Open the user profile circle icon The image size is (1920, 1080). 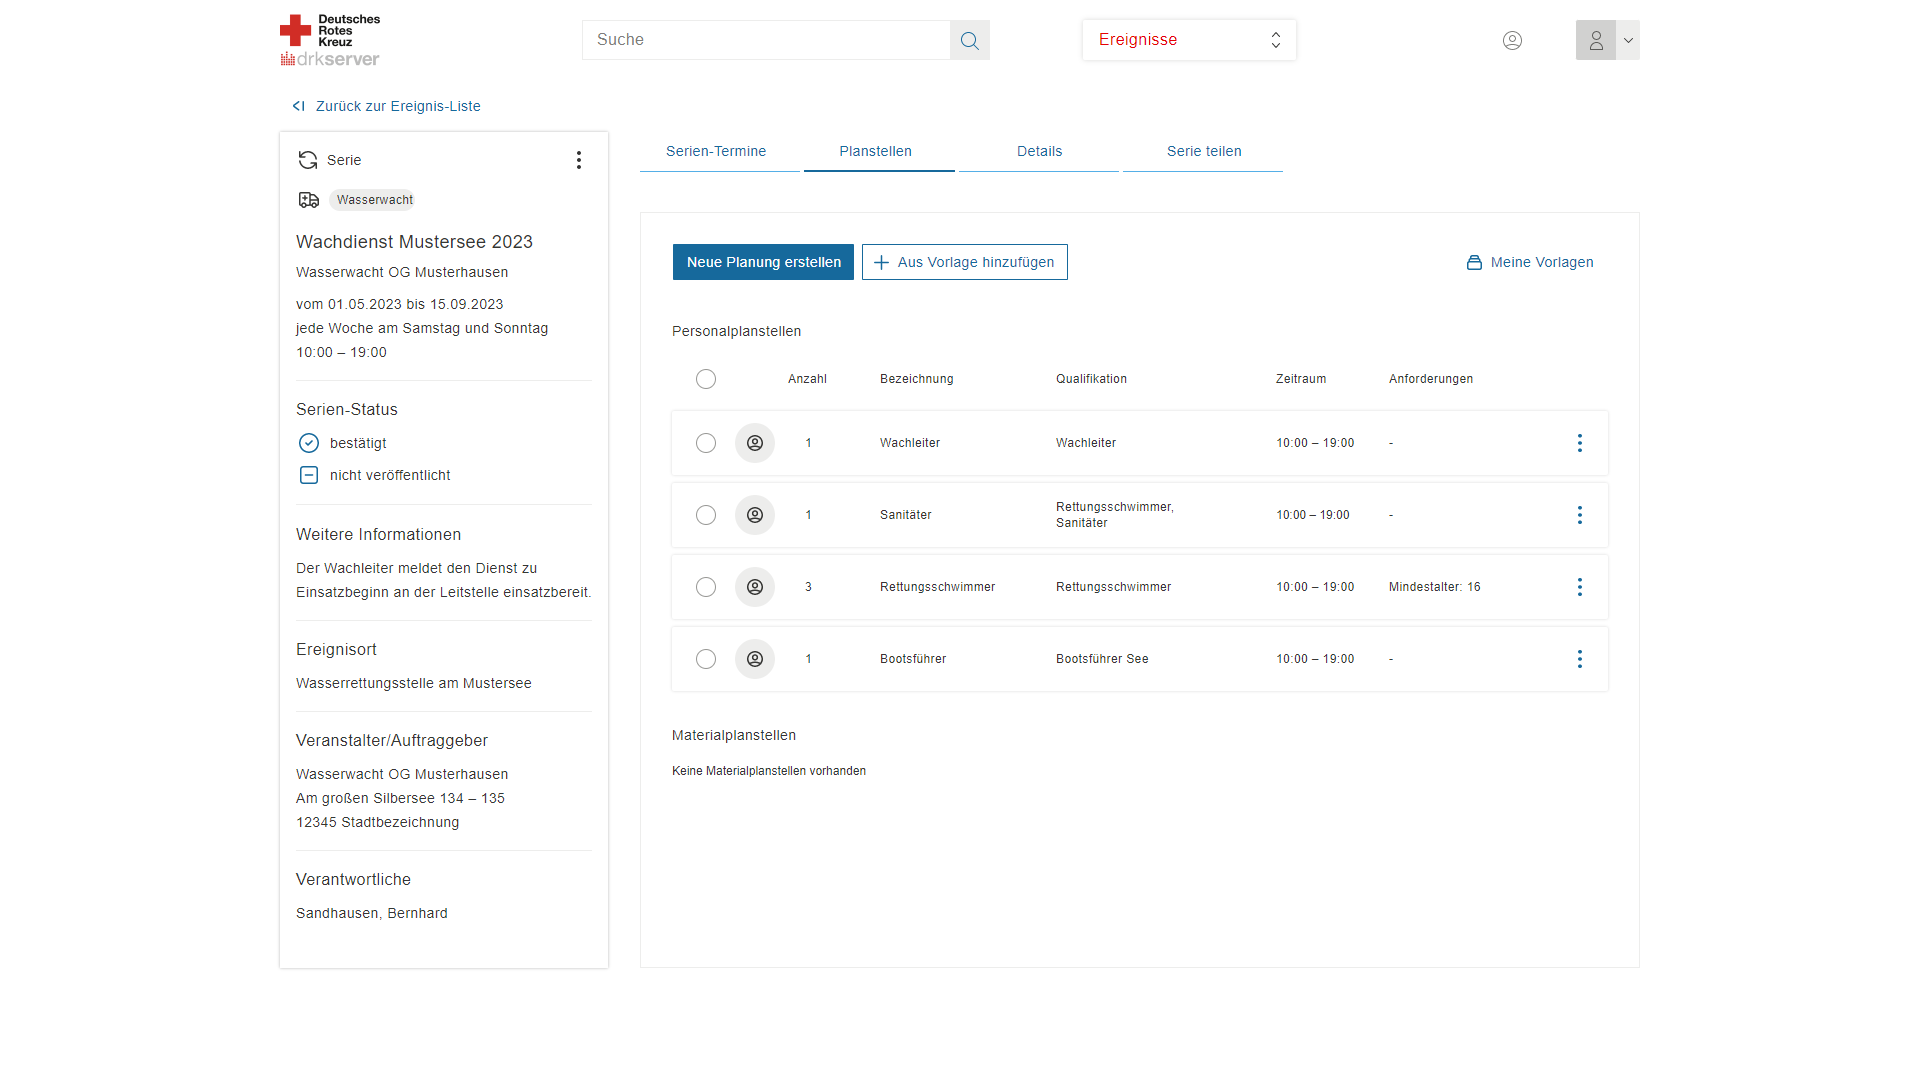(x=1512, y=40)
